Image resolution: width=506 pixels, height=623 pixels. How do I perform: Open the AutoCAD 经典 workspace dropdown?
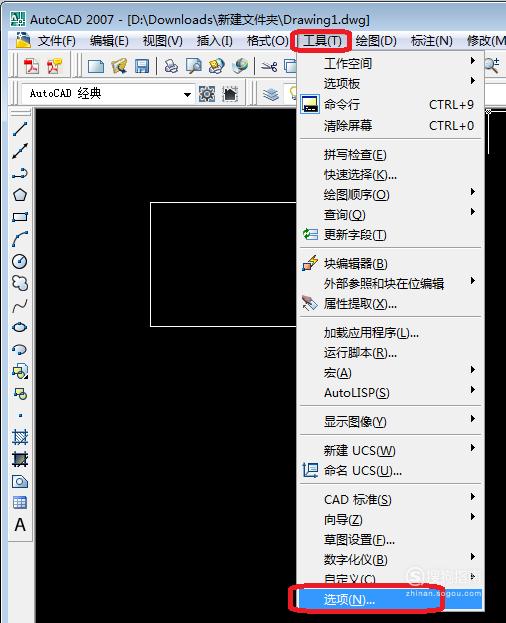coord(187,95)
